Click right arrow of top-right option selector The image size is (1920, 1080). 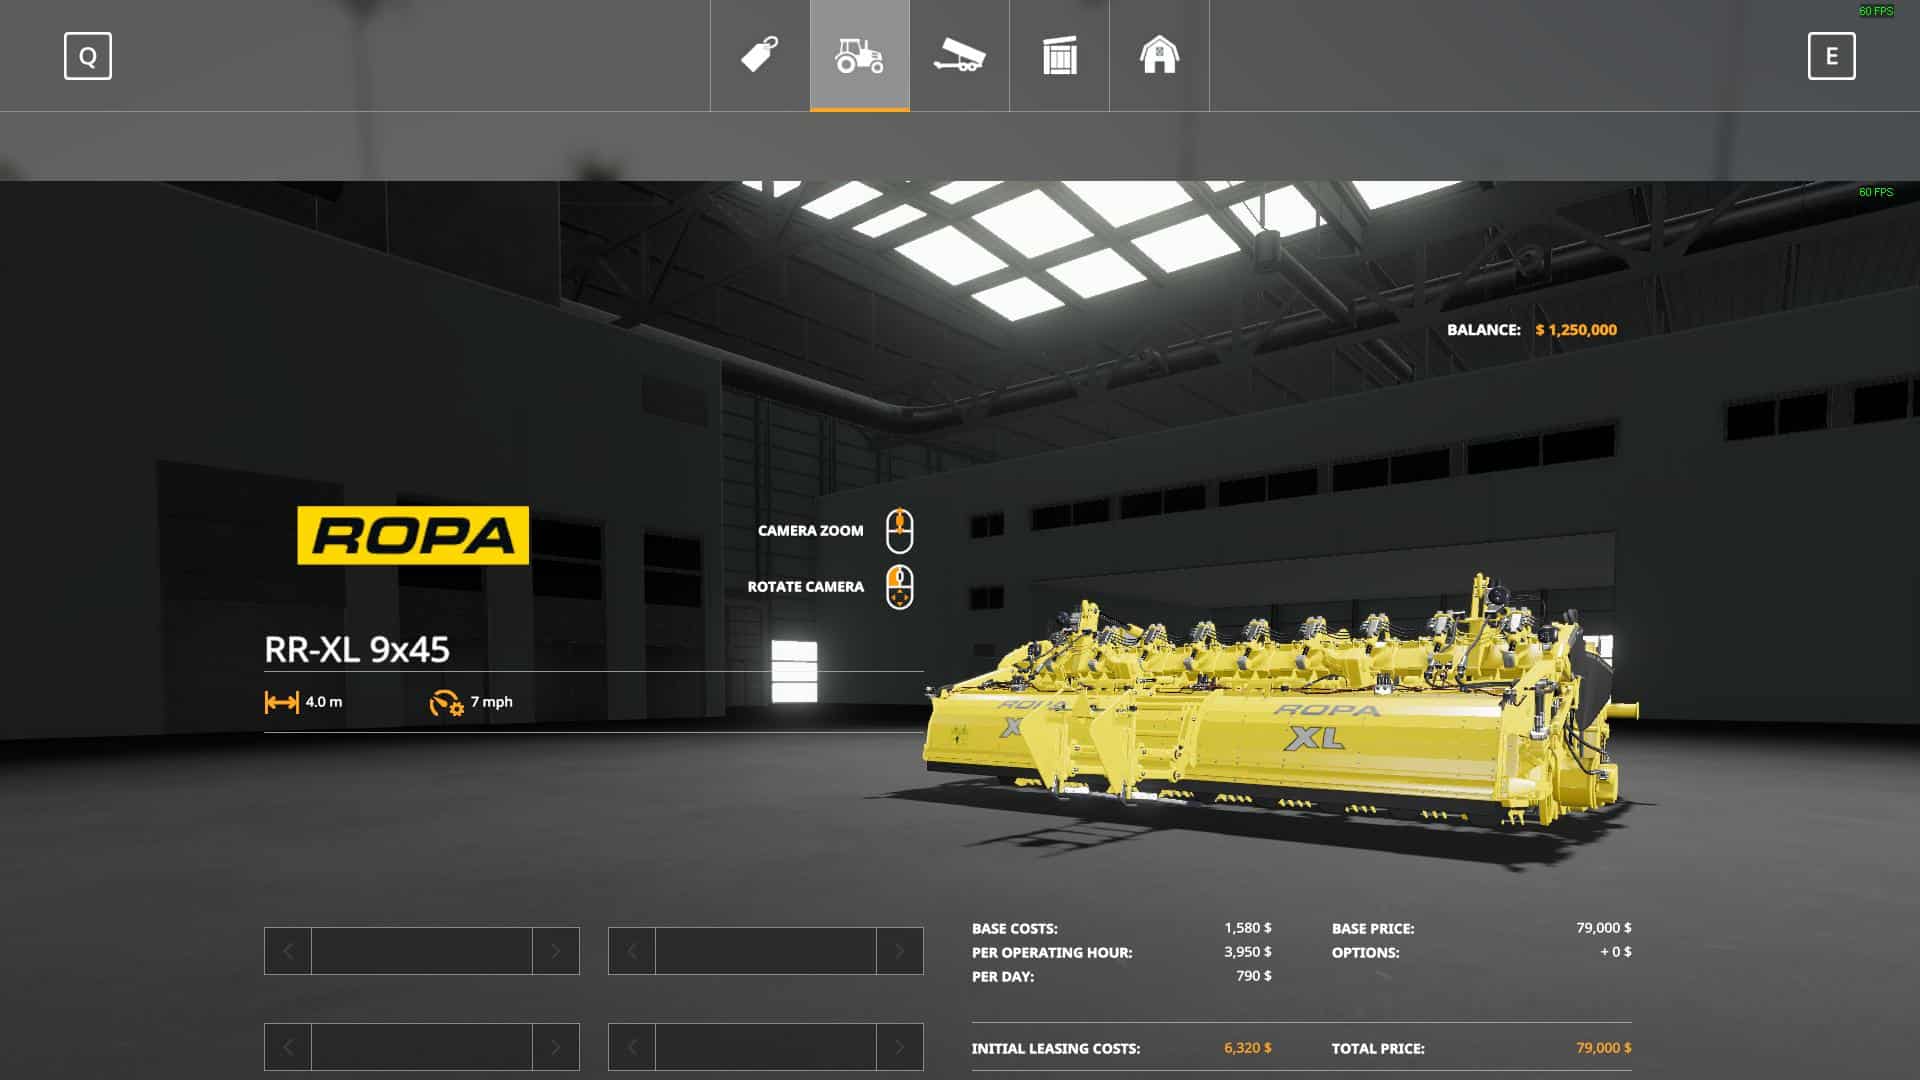click(x=900, y=951)
